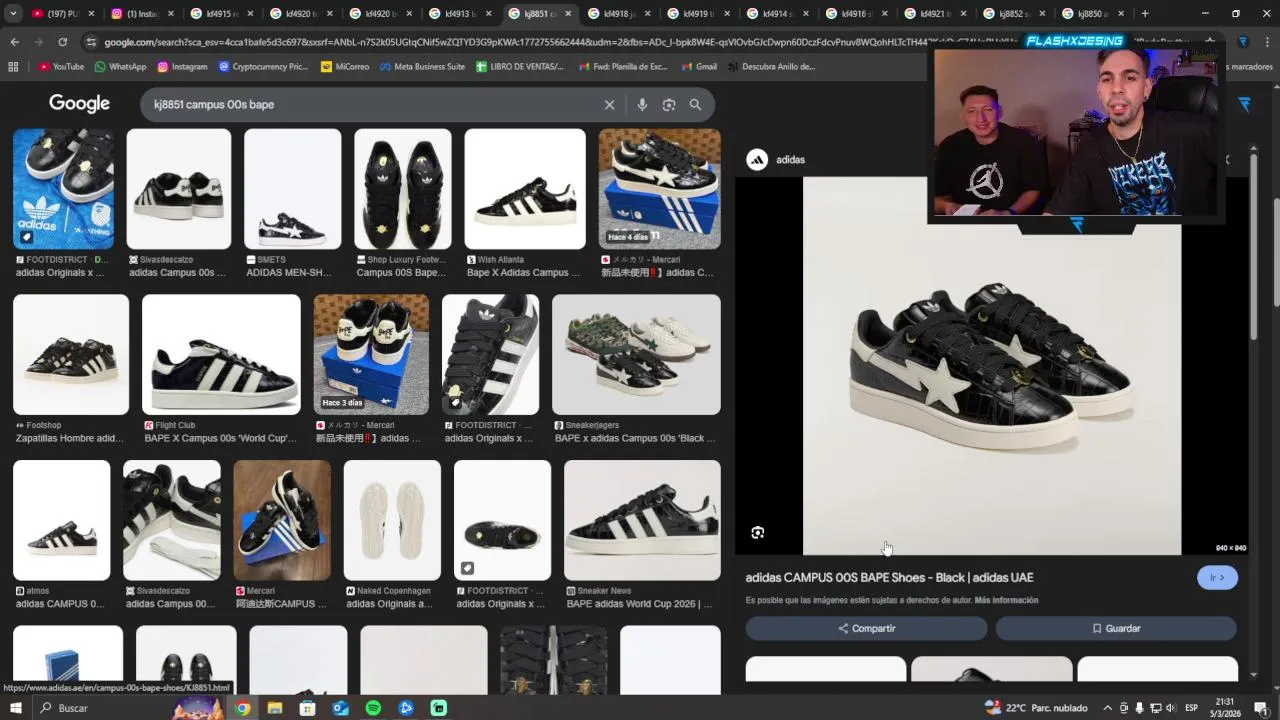Open the SMETS shoe result thumbnail
Screen dimensions: 1280x720
point(293,189)
